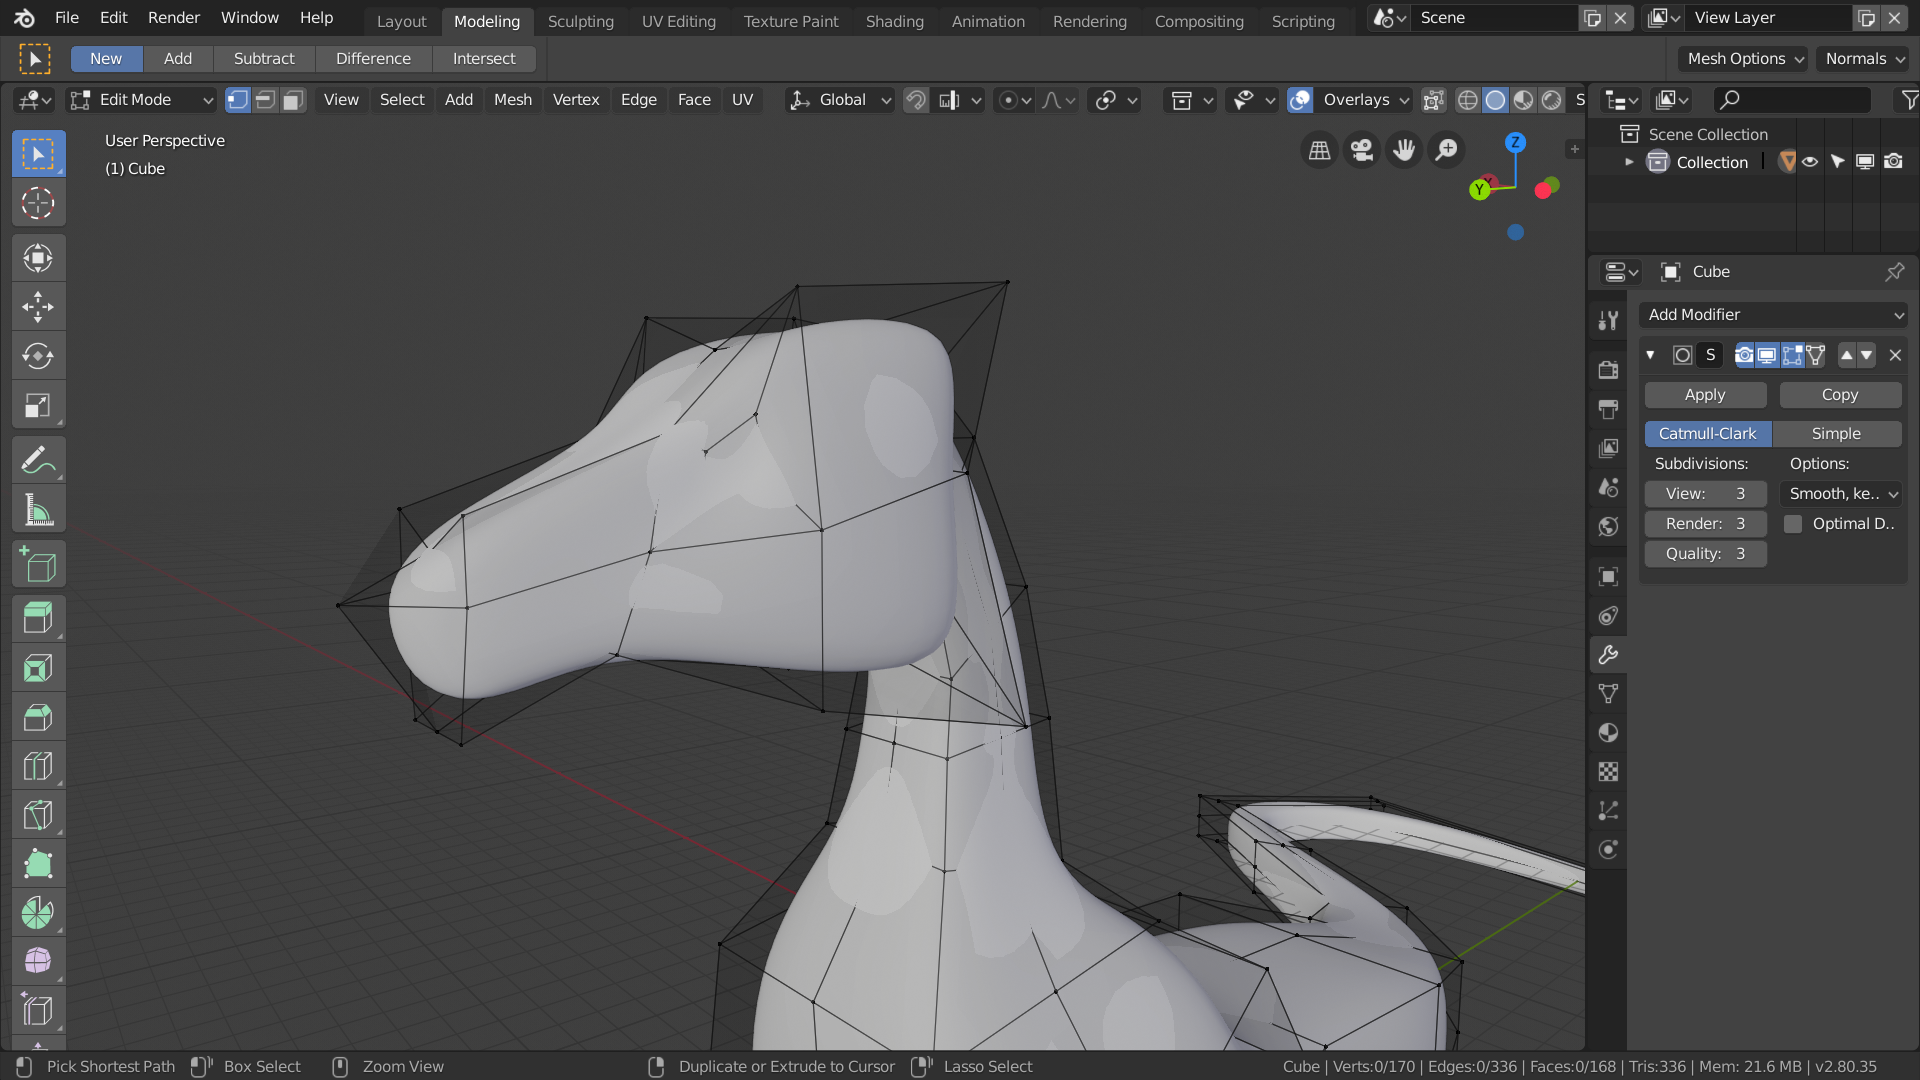Select the Spin tool

tap(38, 913)
